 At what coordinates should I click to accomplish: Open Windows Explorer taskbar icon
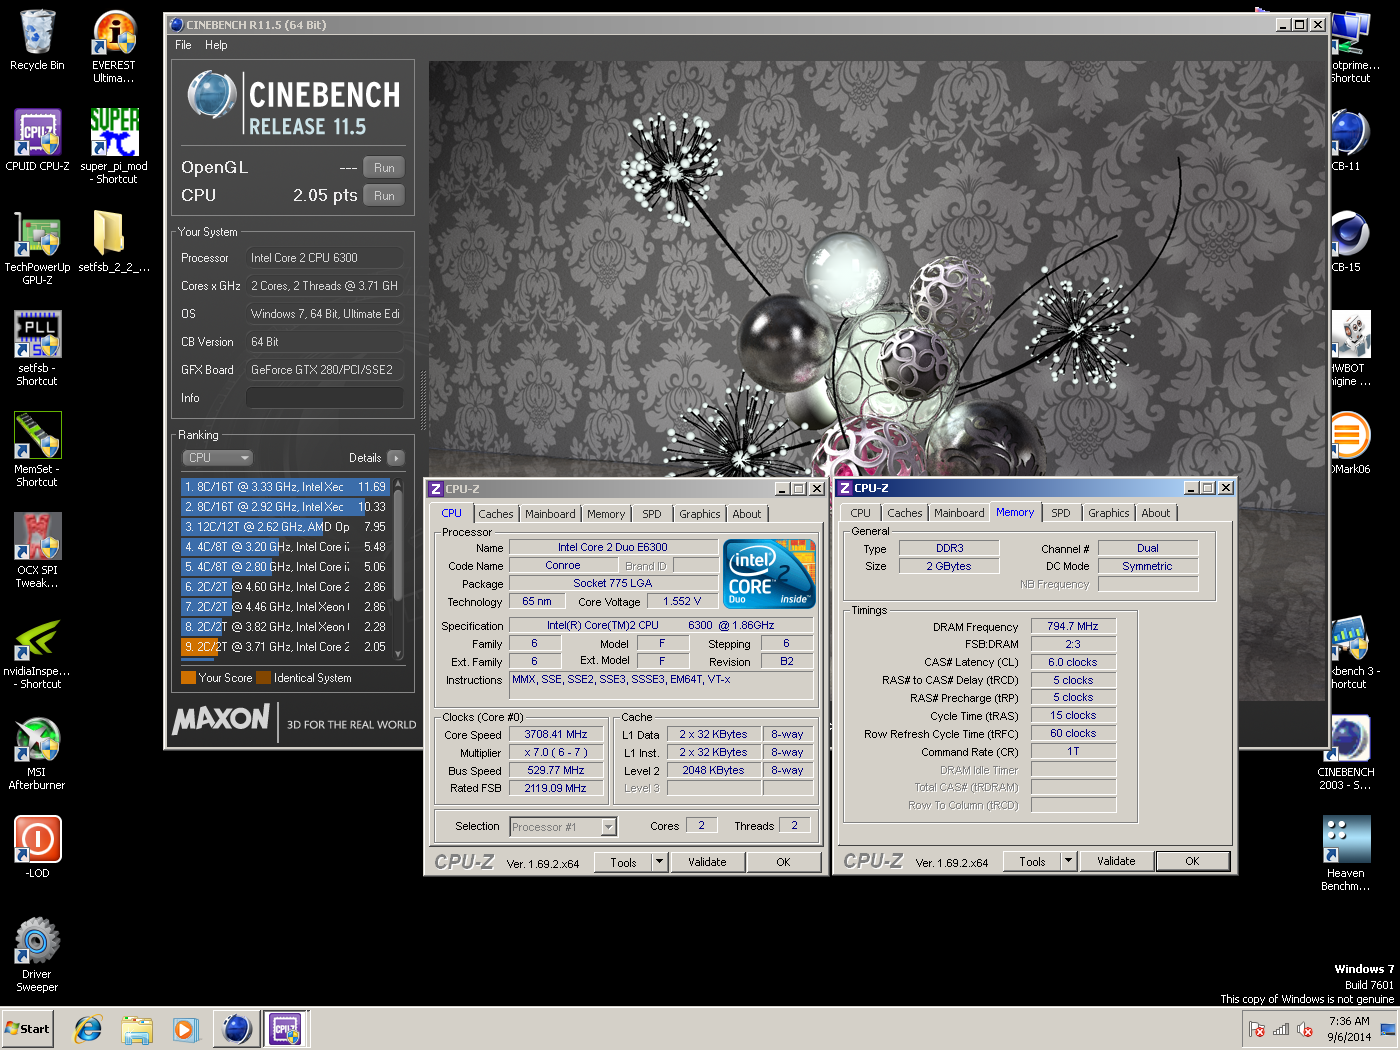[137, 1028]
